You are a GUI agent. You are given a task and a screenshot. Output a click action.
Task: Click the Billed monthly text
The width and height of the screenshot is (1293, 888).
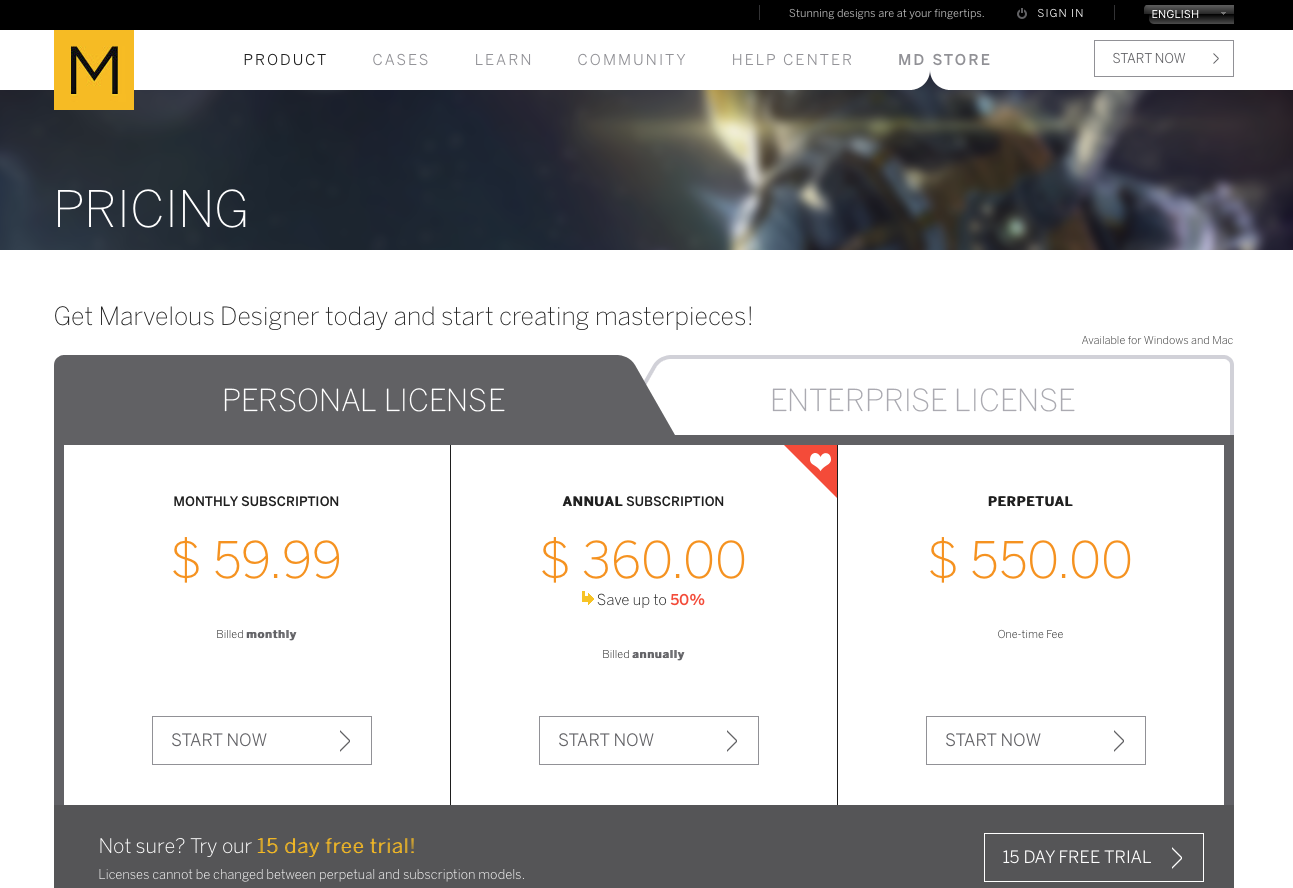256,634
